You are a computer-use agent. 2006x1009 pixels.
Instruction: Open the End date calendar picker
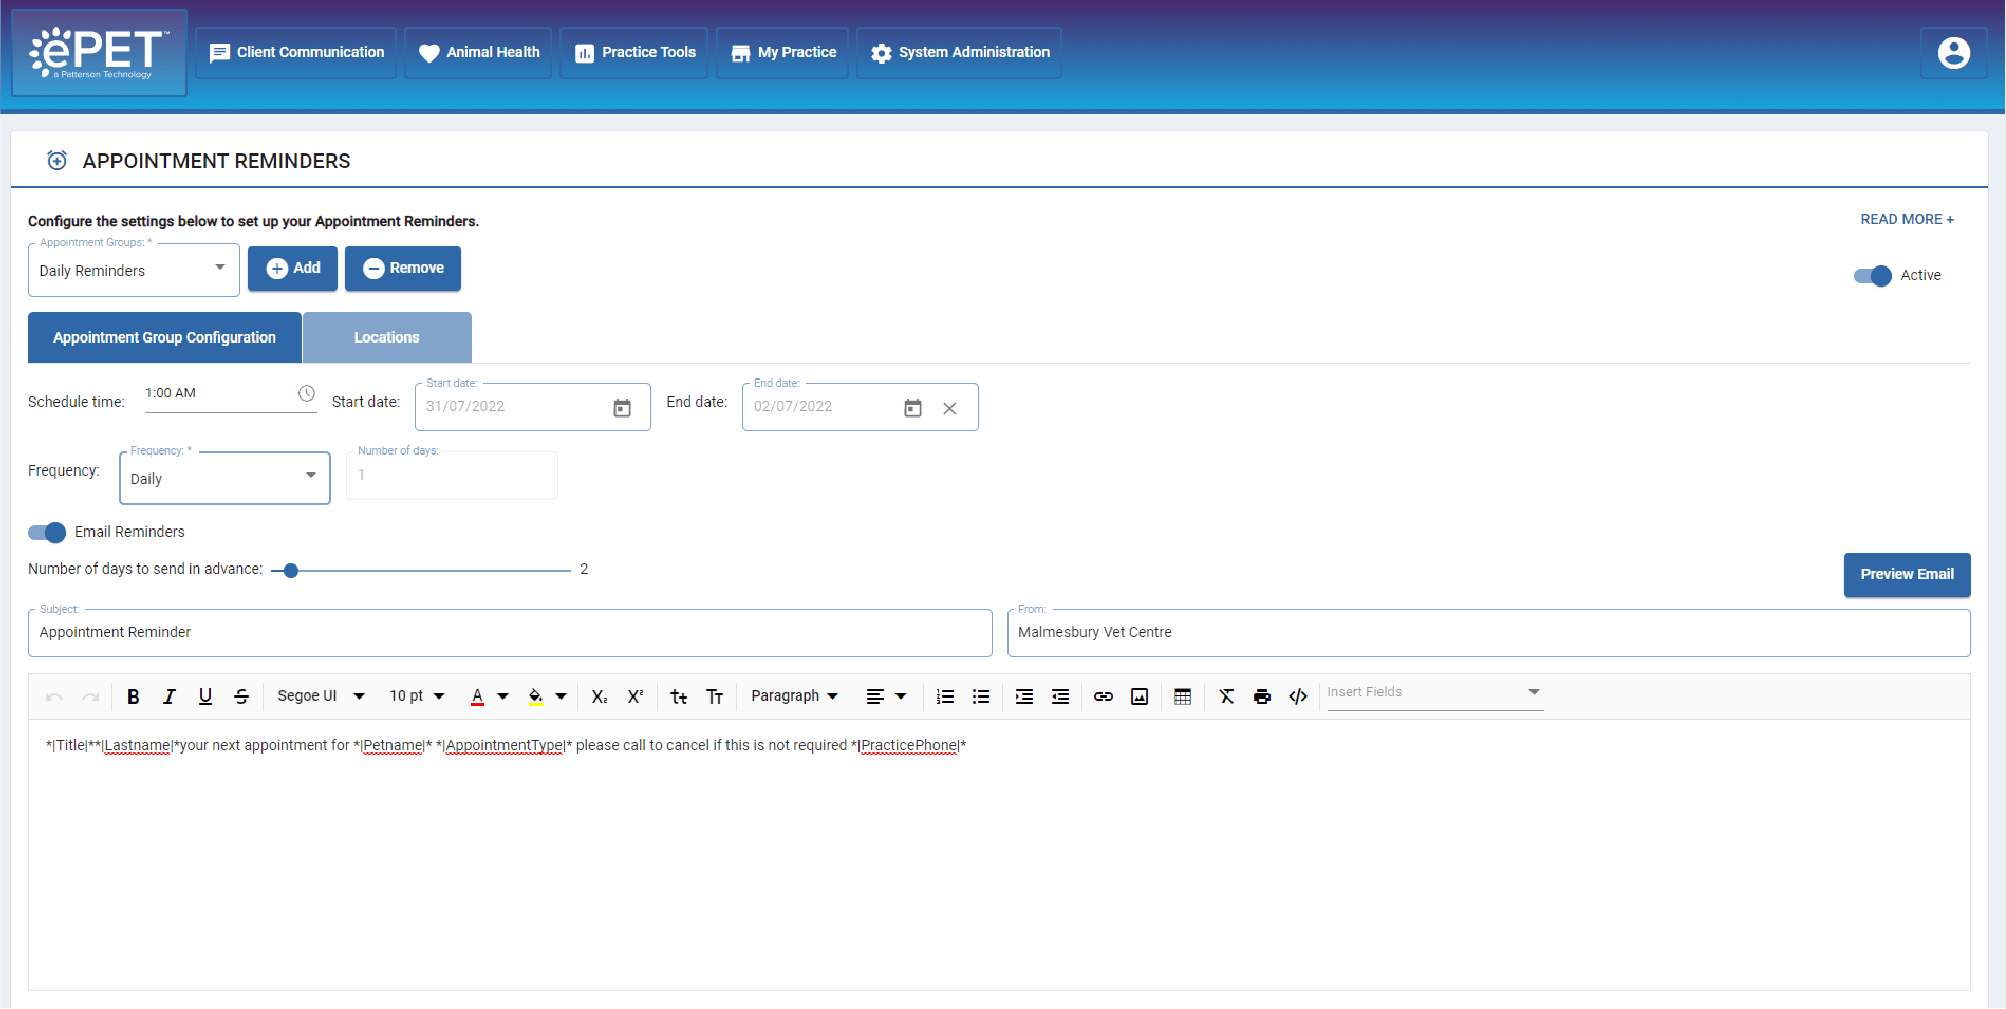[x=913, y=408]
